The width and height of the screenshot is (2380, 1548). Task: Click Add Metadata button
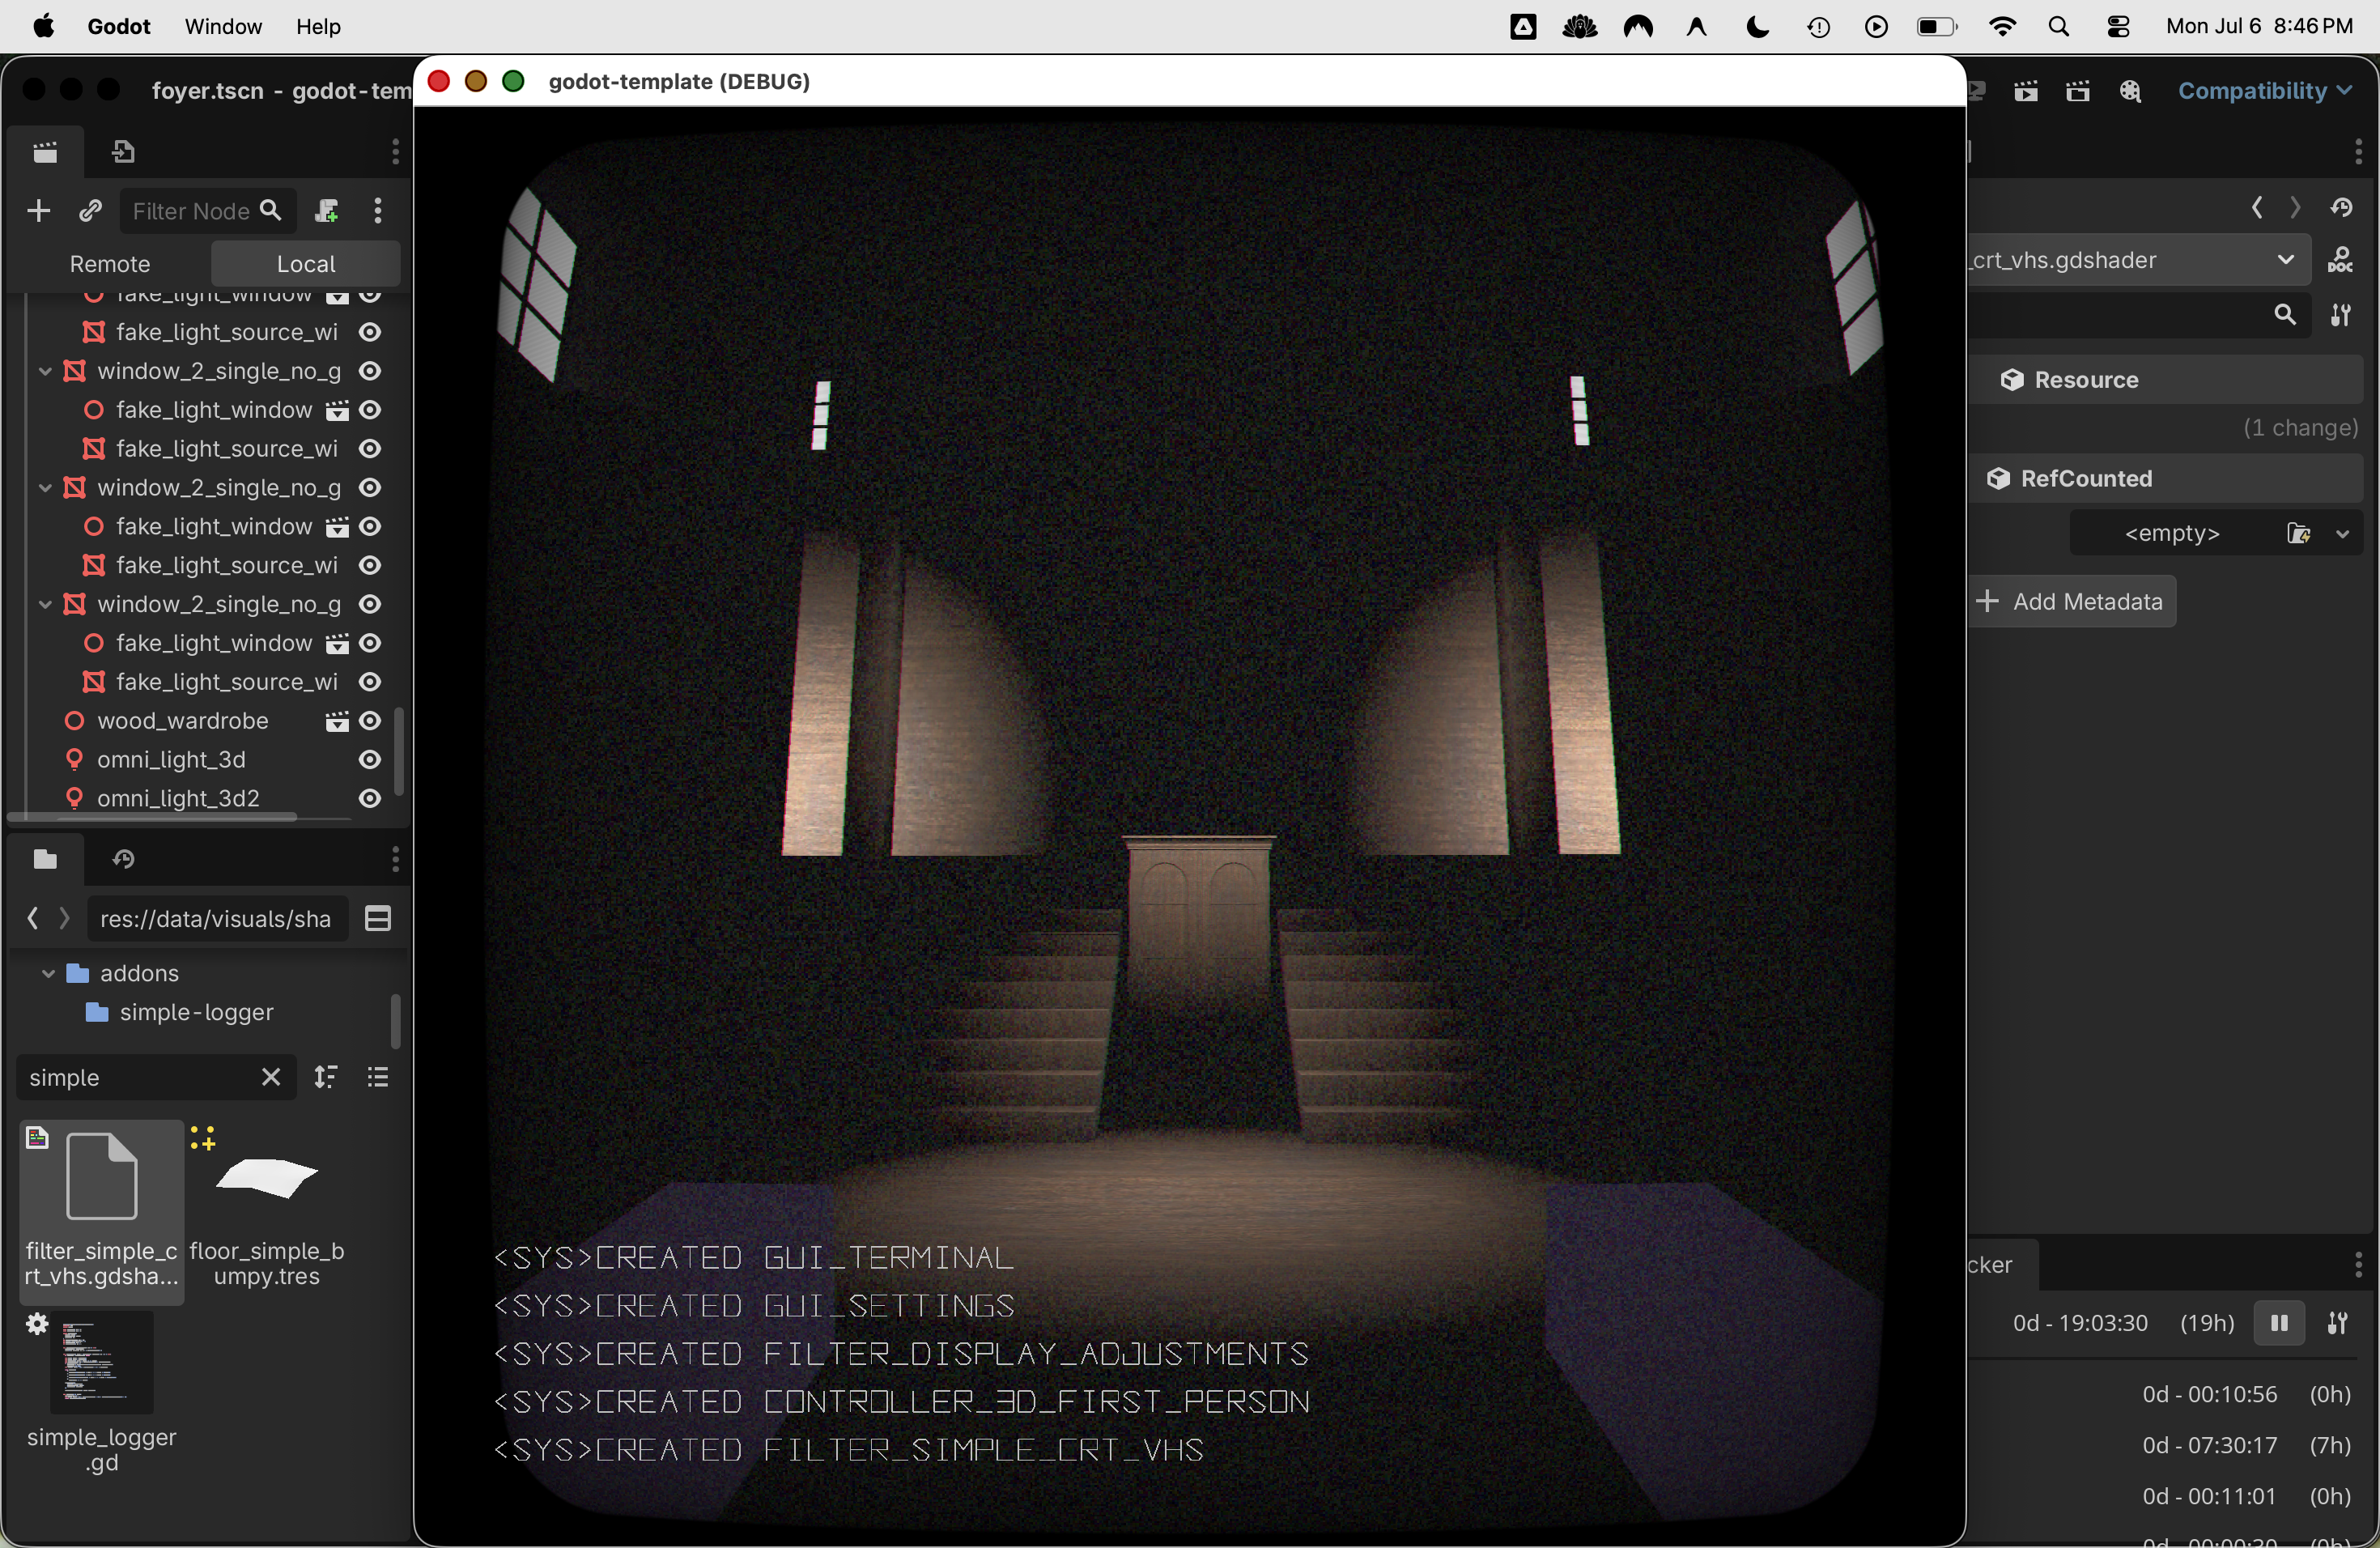(x=2072, y=602)
